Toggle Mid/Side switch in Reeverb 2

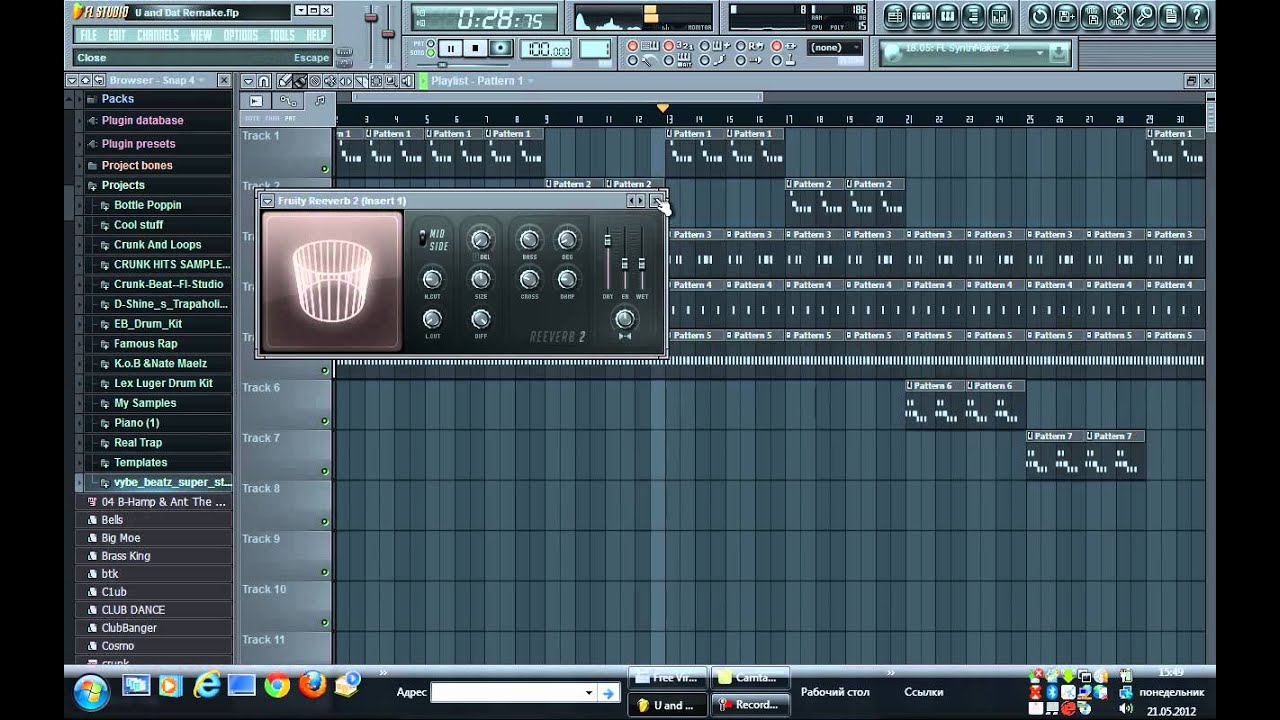point(423,238)
